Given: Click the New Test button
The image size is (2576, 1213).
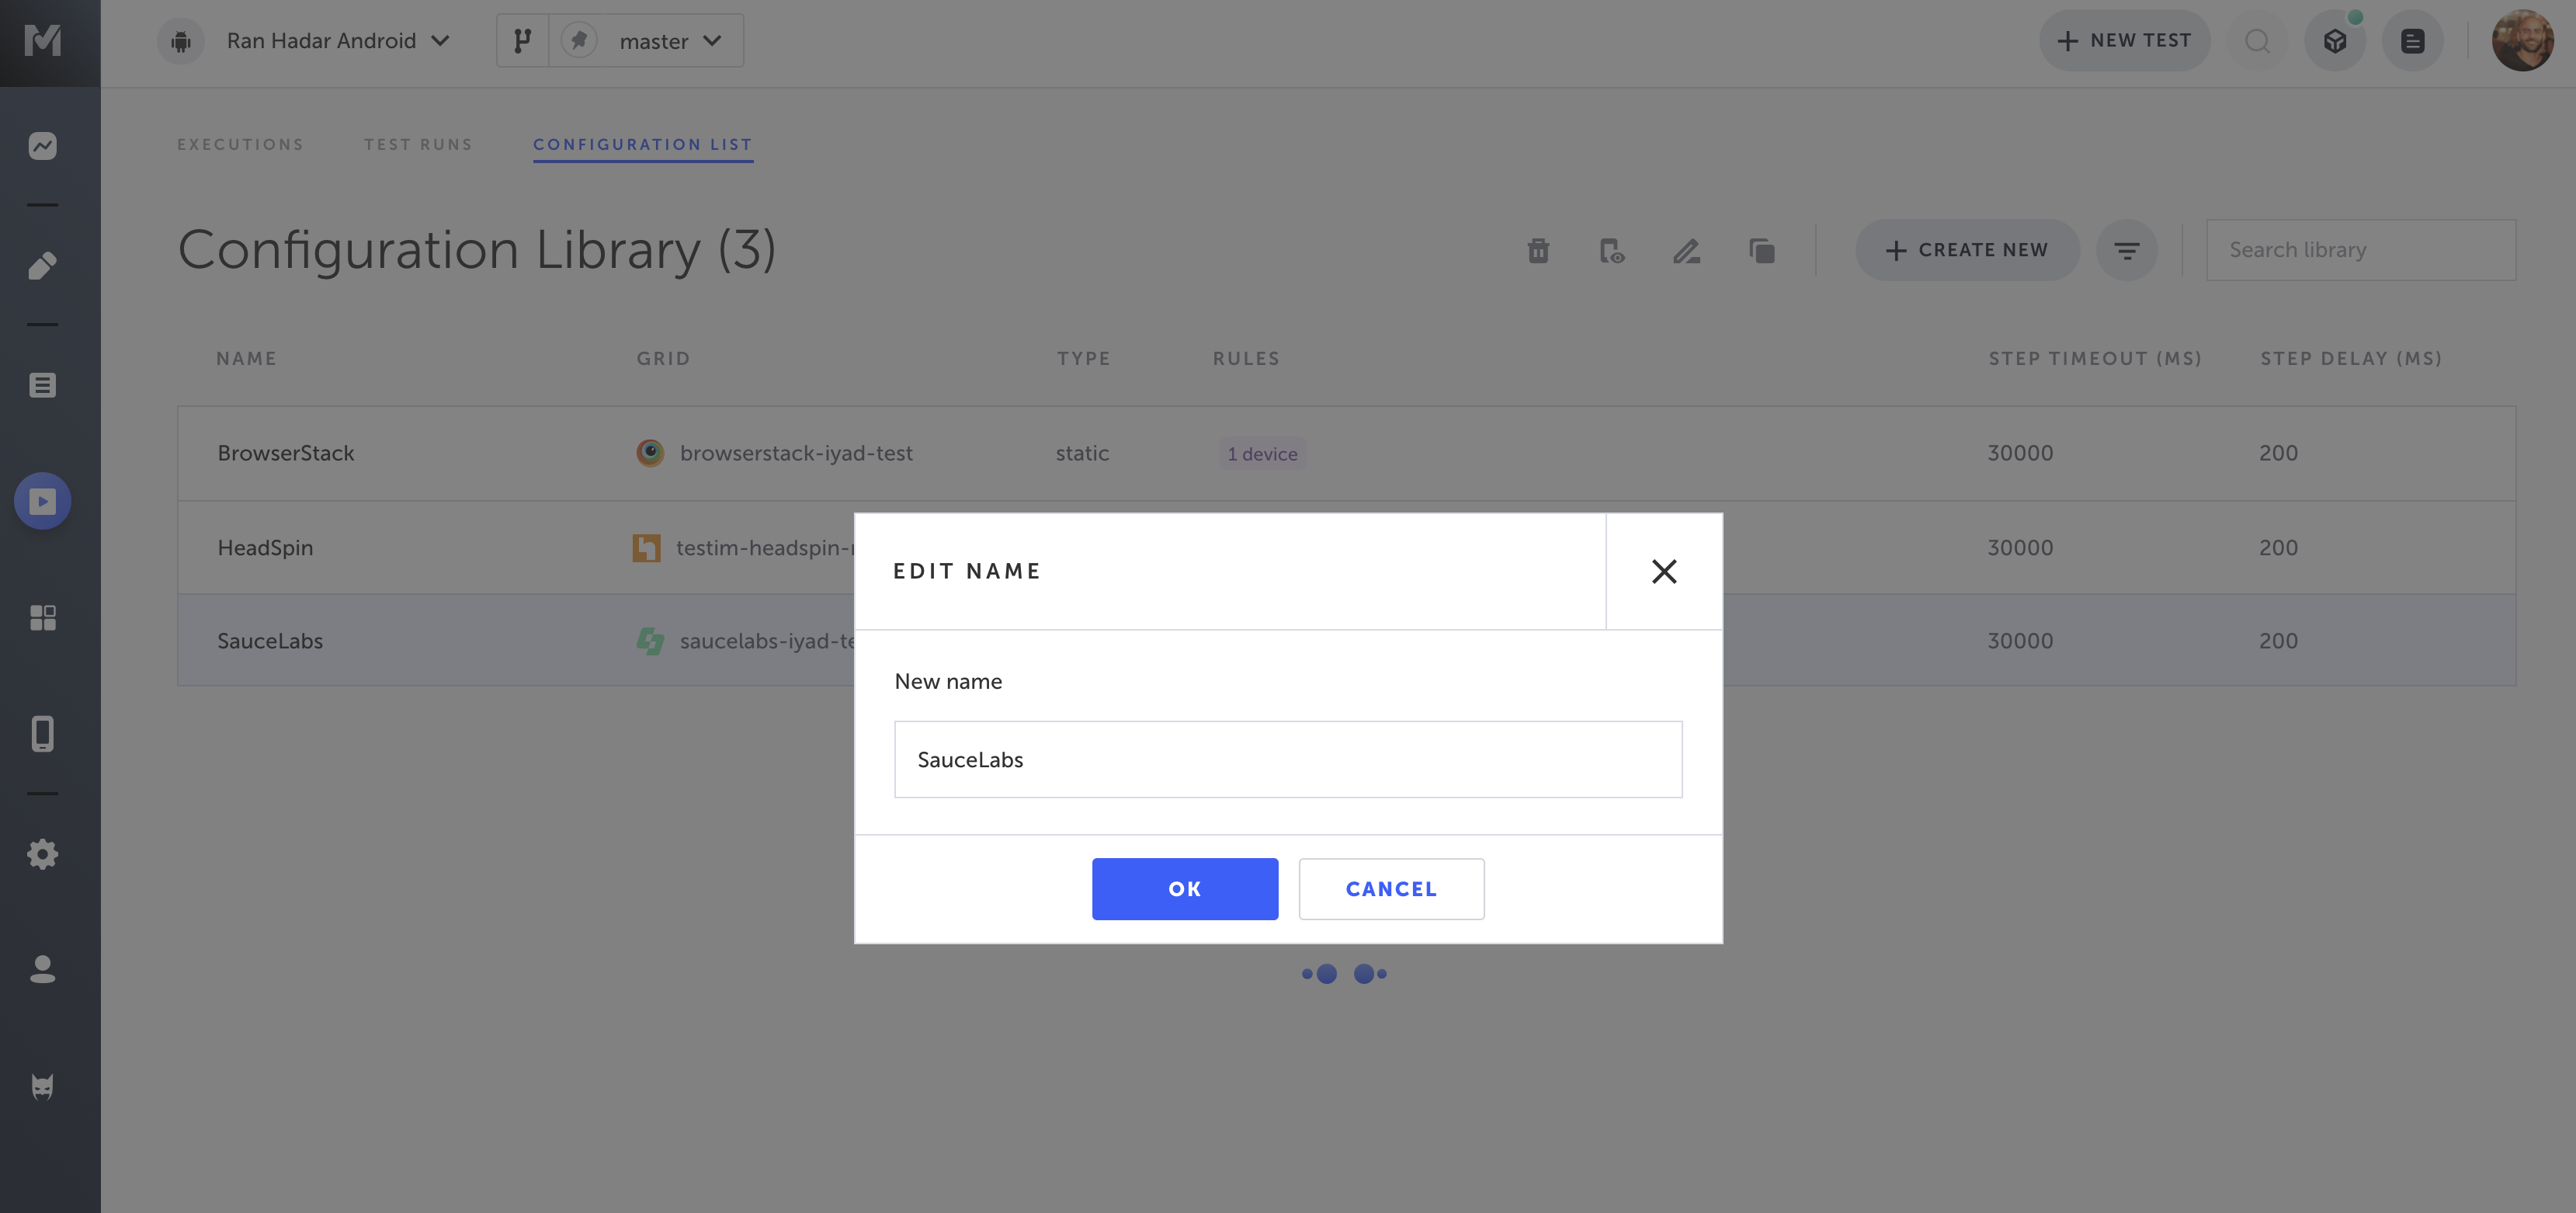Looking at the screenshot, I should pos(2124,41).
